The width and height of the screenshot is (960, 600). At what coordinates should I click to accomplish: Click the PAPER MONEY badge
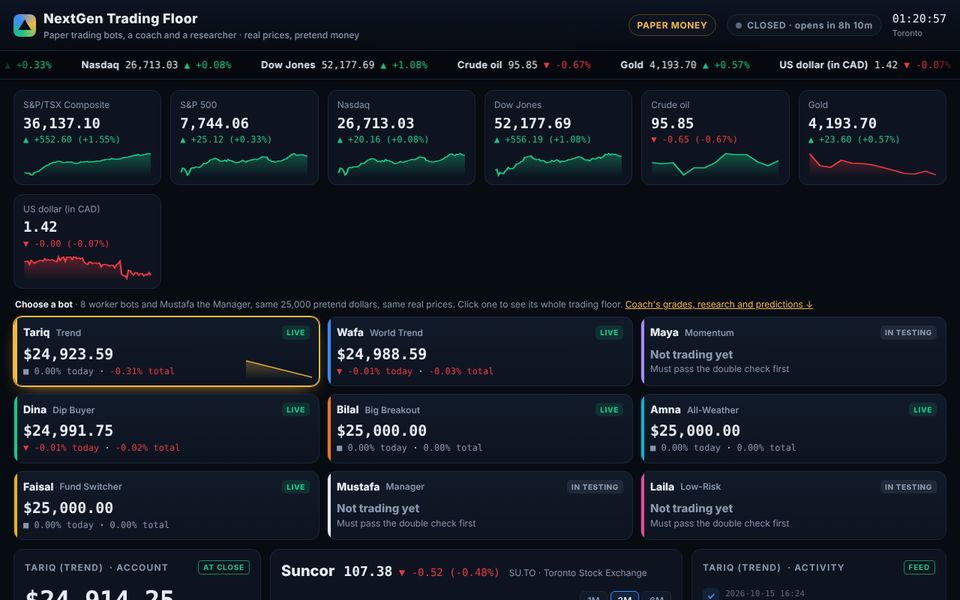pos(672,25)
